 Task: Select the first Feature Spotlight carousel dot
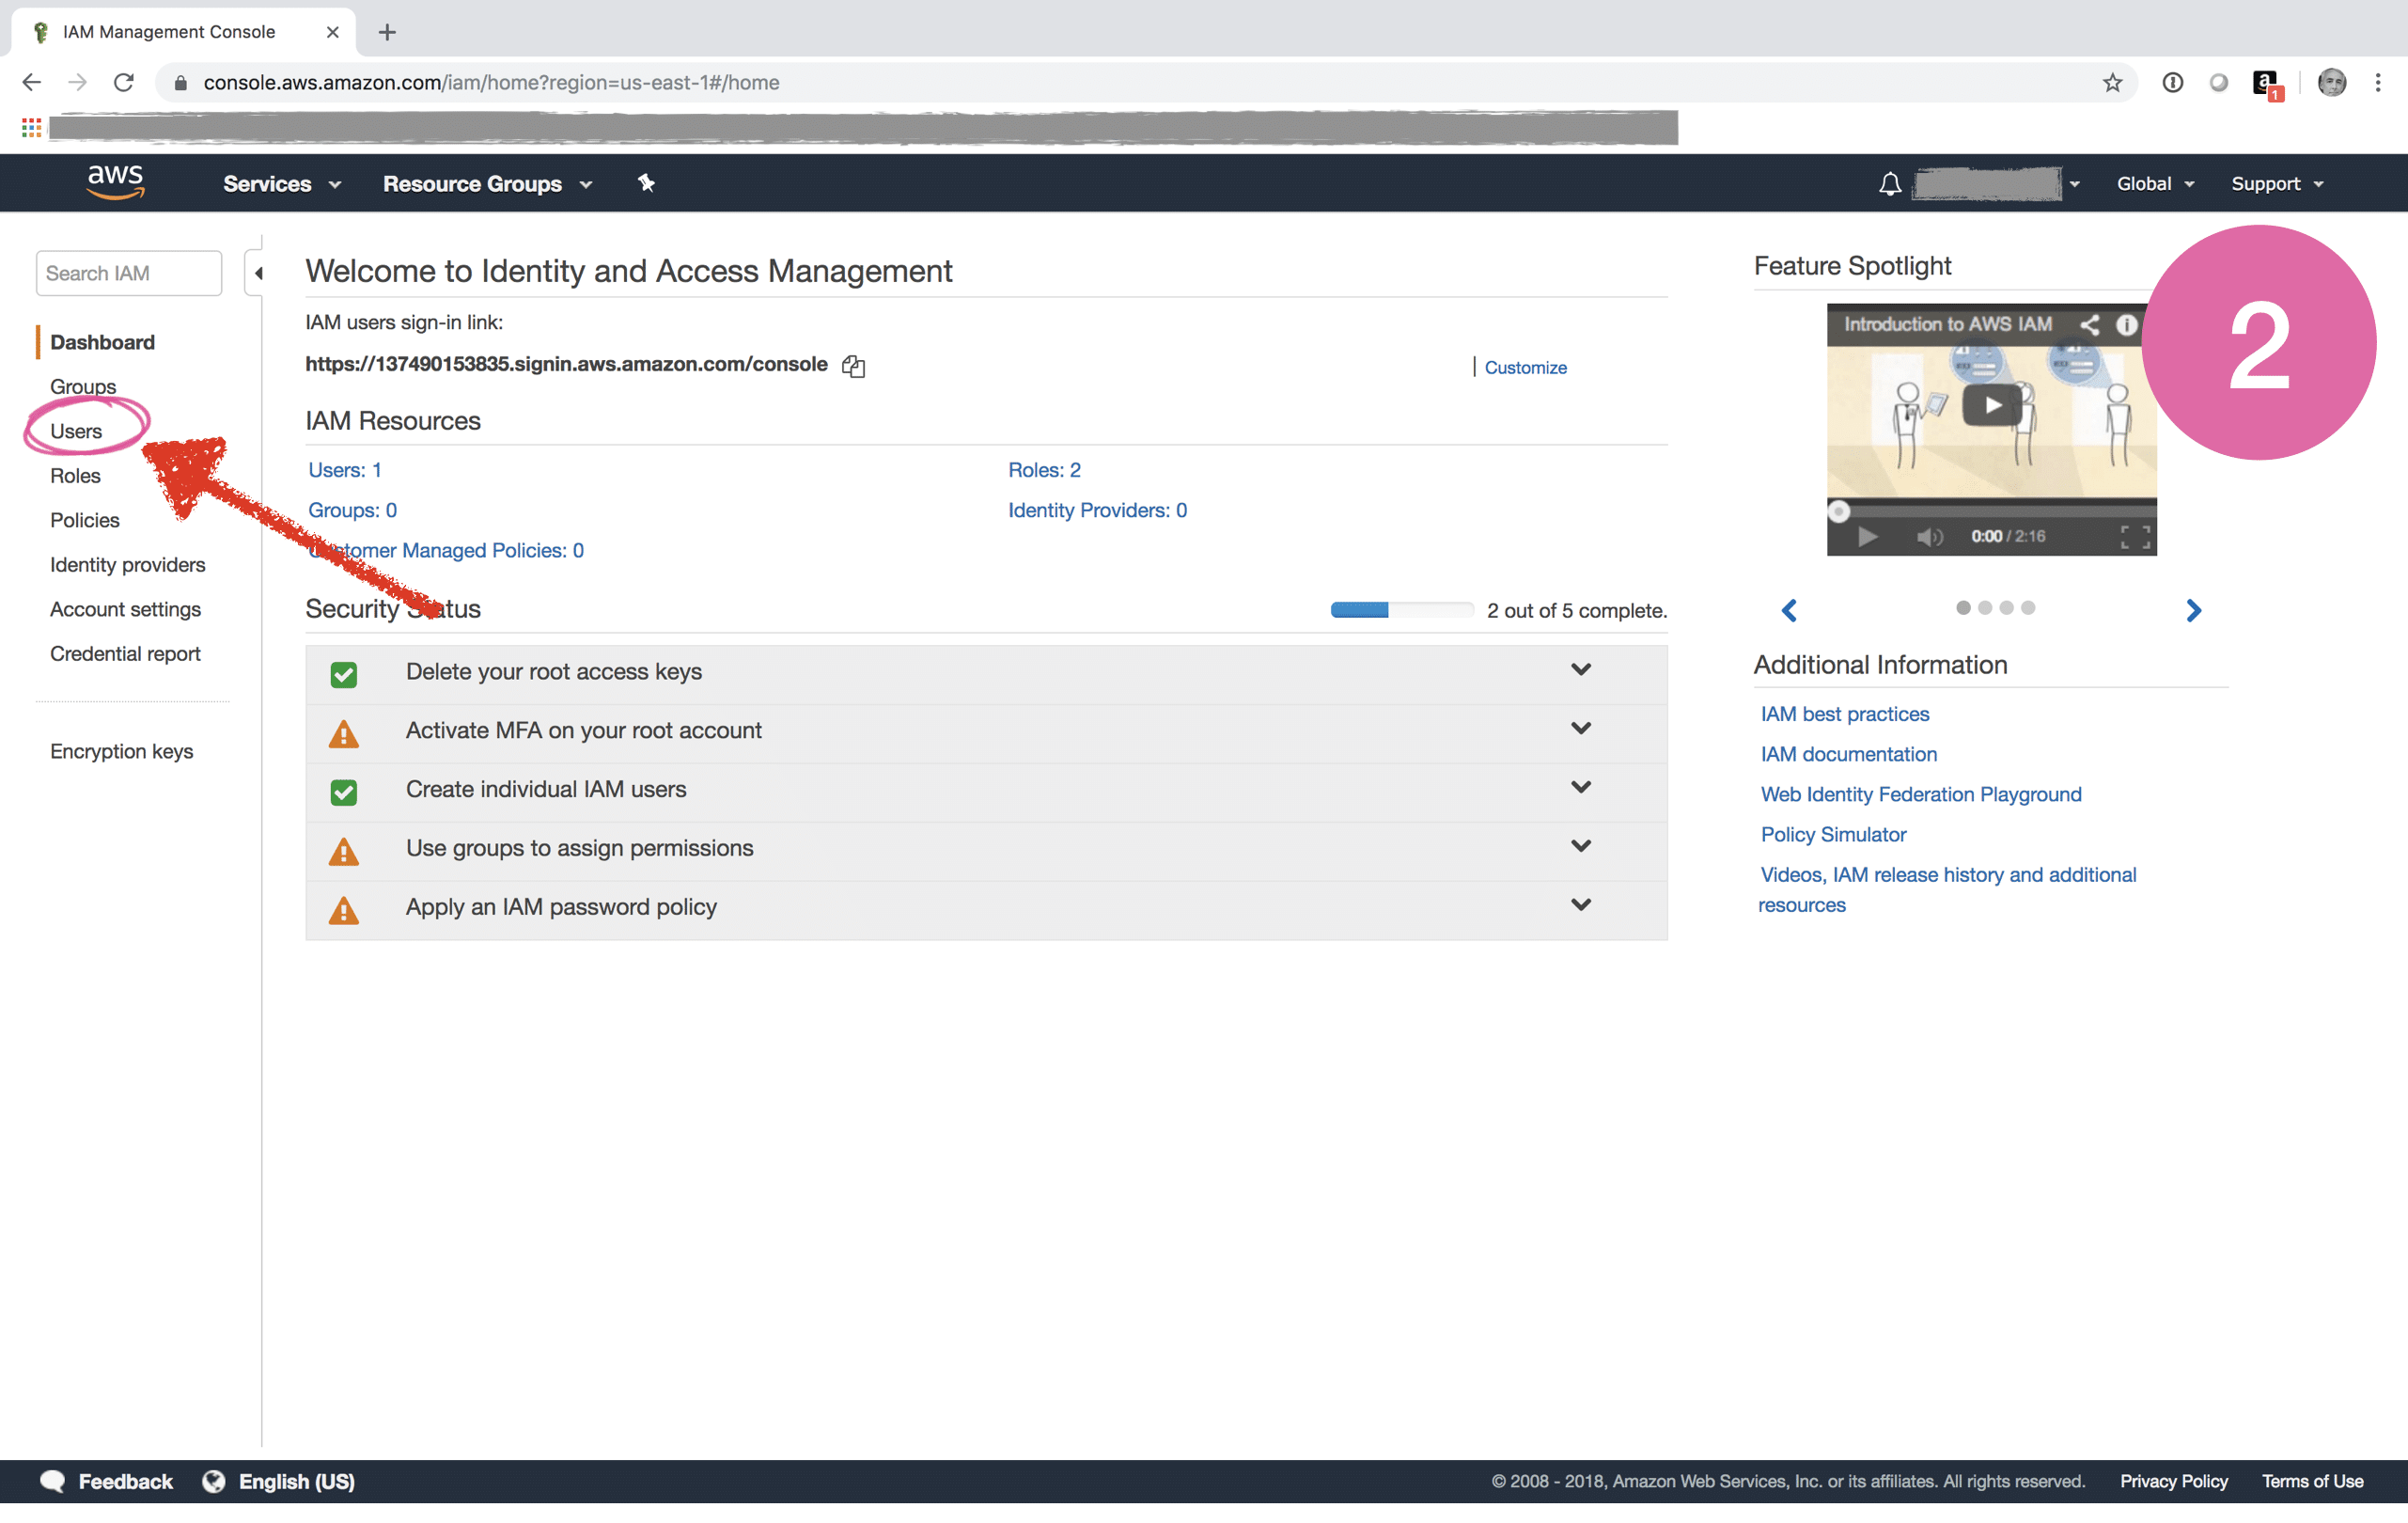pyautogui.click(x=1963, y=608)
